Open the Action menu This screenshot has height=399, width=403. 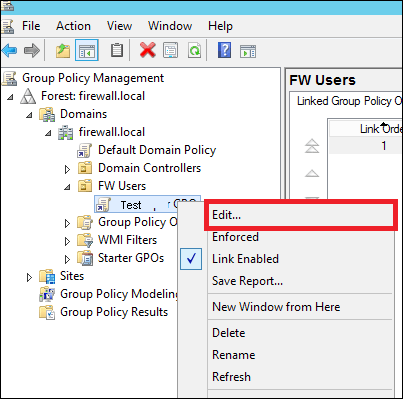(73, 26)
